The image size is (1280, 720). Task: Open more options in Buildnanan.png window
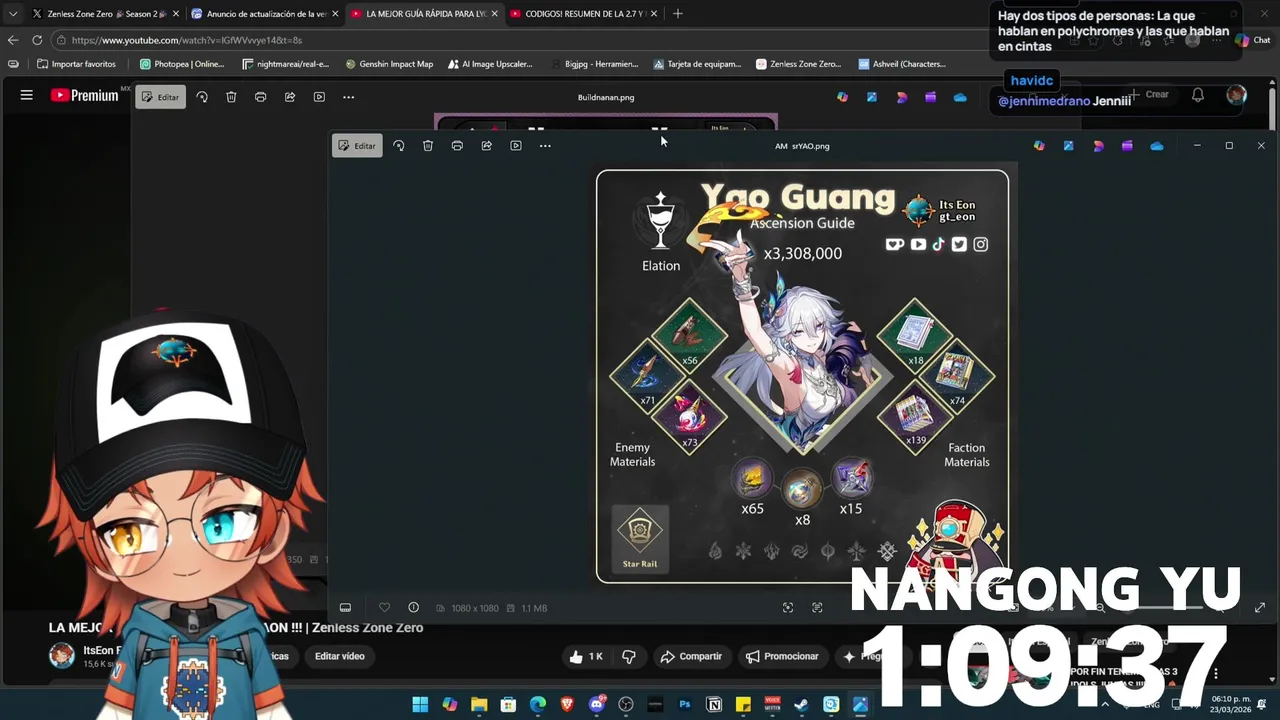[x=348, y=97]
